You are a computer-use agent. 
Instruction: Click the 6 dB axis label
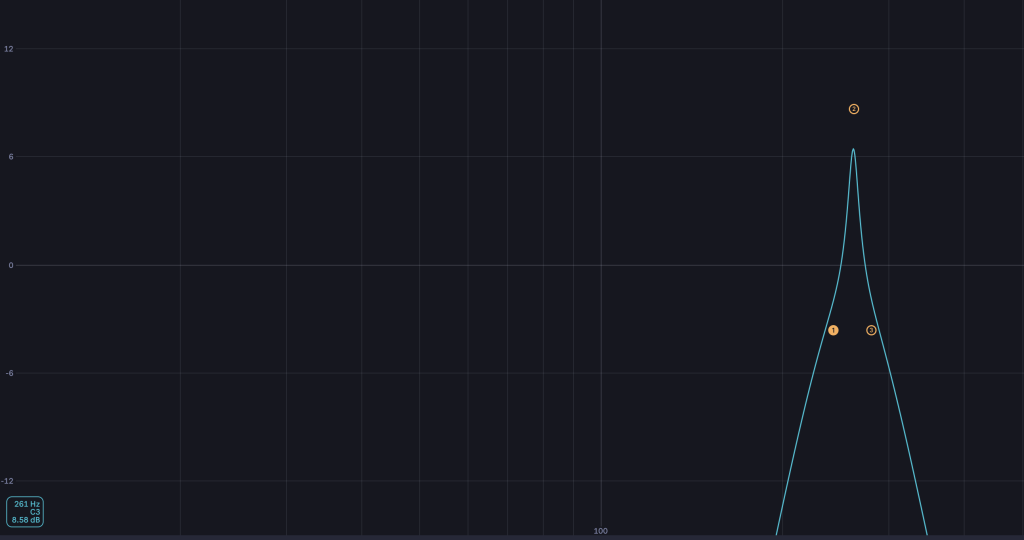coord(10,157)
